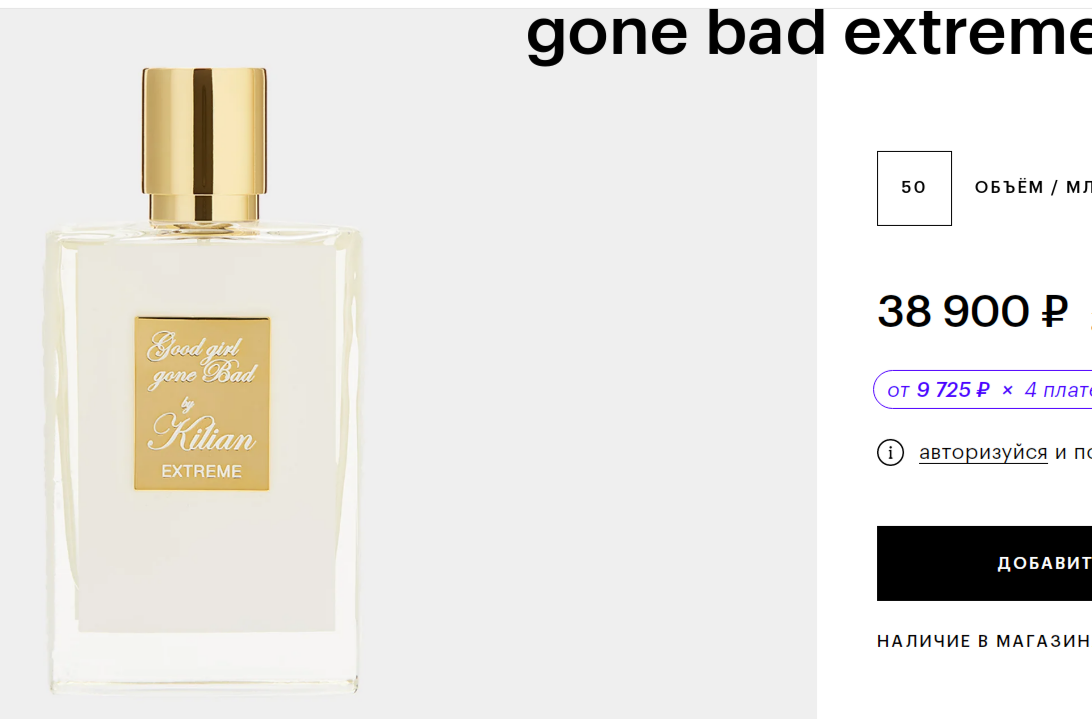Screen dimensions: 1092x719
Task: Click the ruble sign after 38 900
Action: (x=1054, y=311)
